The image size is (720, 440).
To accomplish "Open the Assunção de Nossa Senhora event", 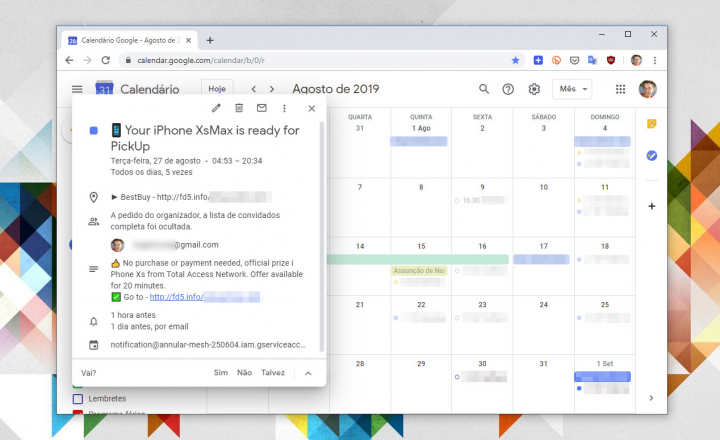I will pyautogui.click(x=419, y=271).
